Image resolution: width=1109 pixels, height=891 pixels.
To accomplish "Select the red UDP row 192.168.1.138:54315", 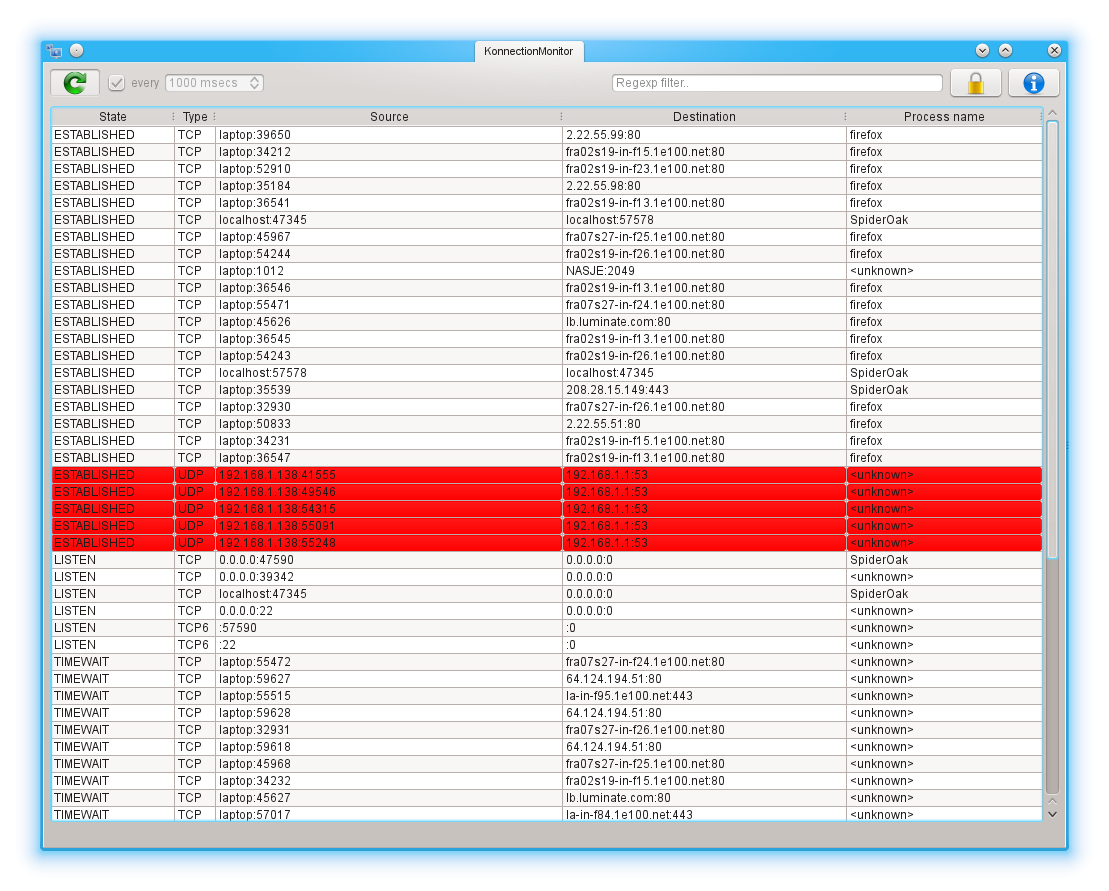I will pyautogui.click(x=547, y=508).
